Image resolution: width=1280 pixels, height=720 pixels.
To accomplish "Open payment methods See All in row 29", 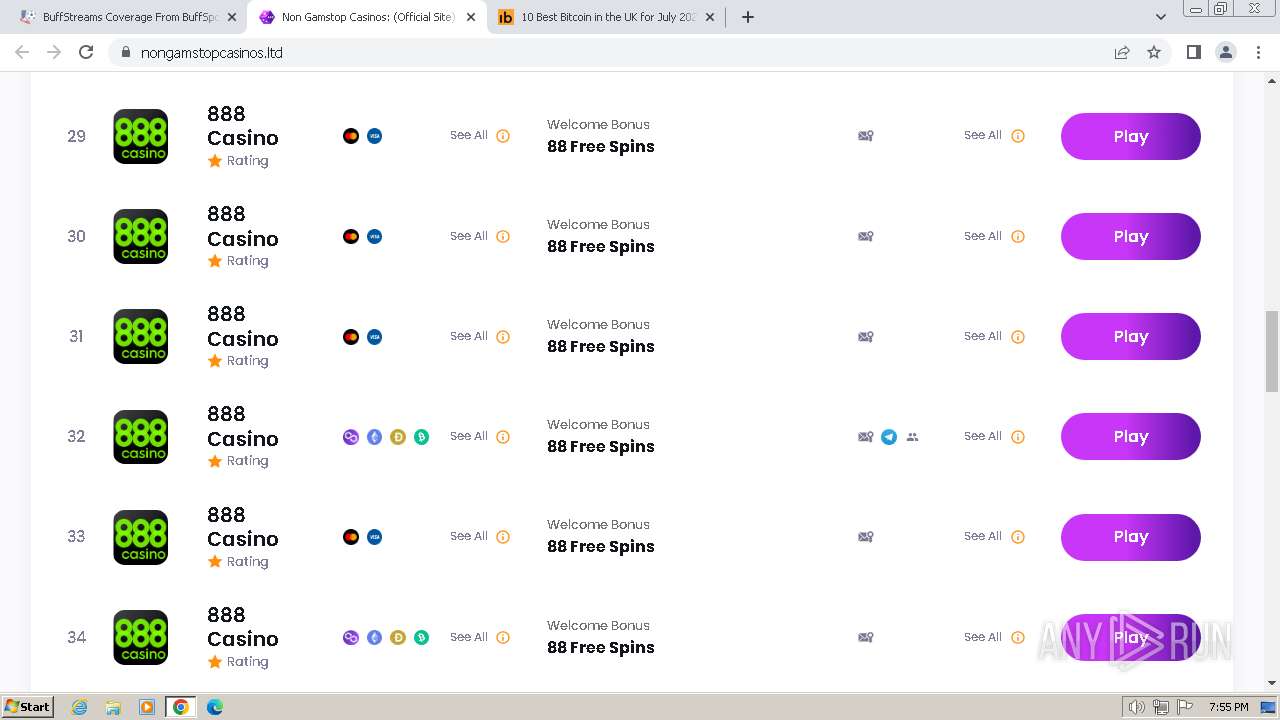I will [x=469, y=135].
